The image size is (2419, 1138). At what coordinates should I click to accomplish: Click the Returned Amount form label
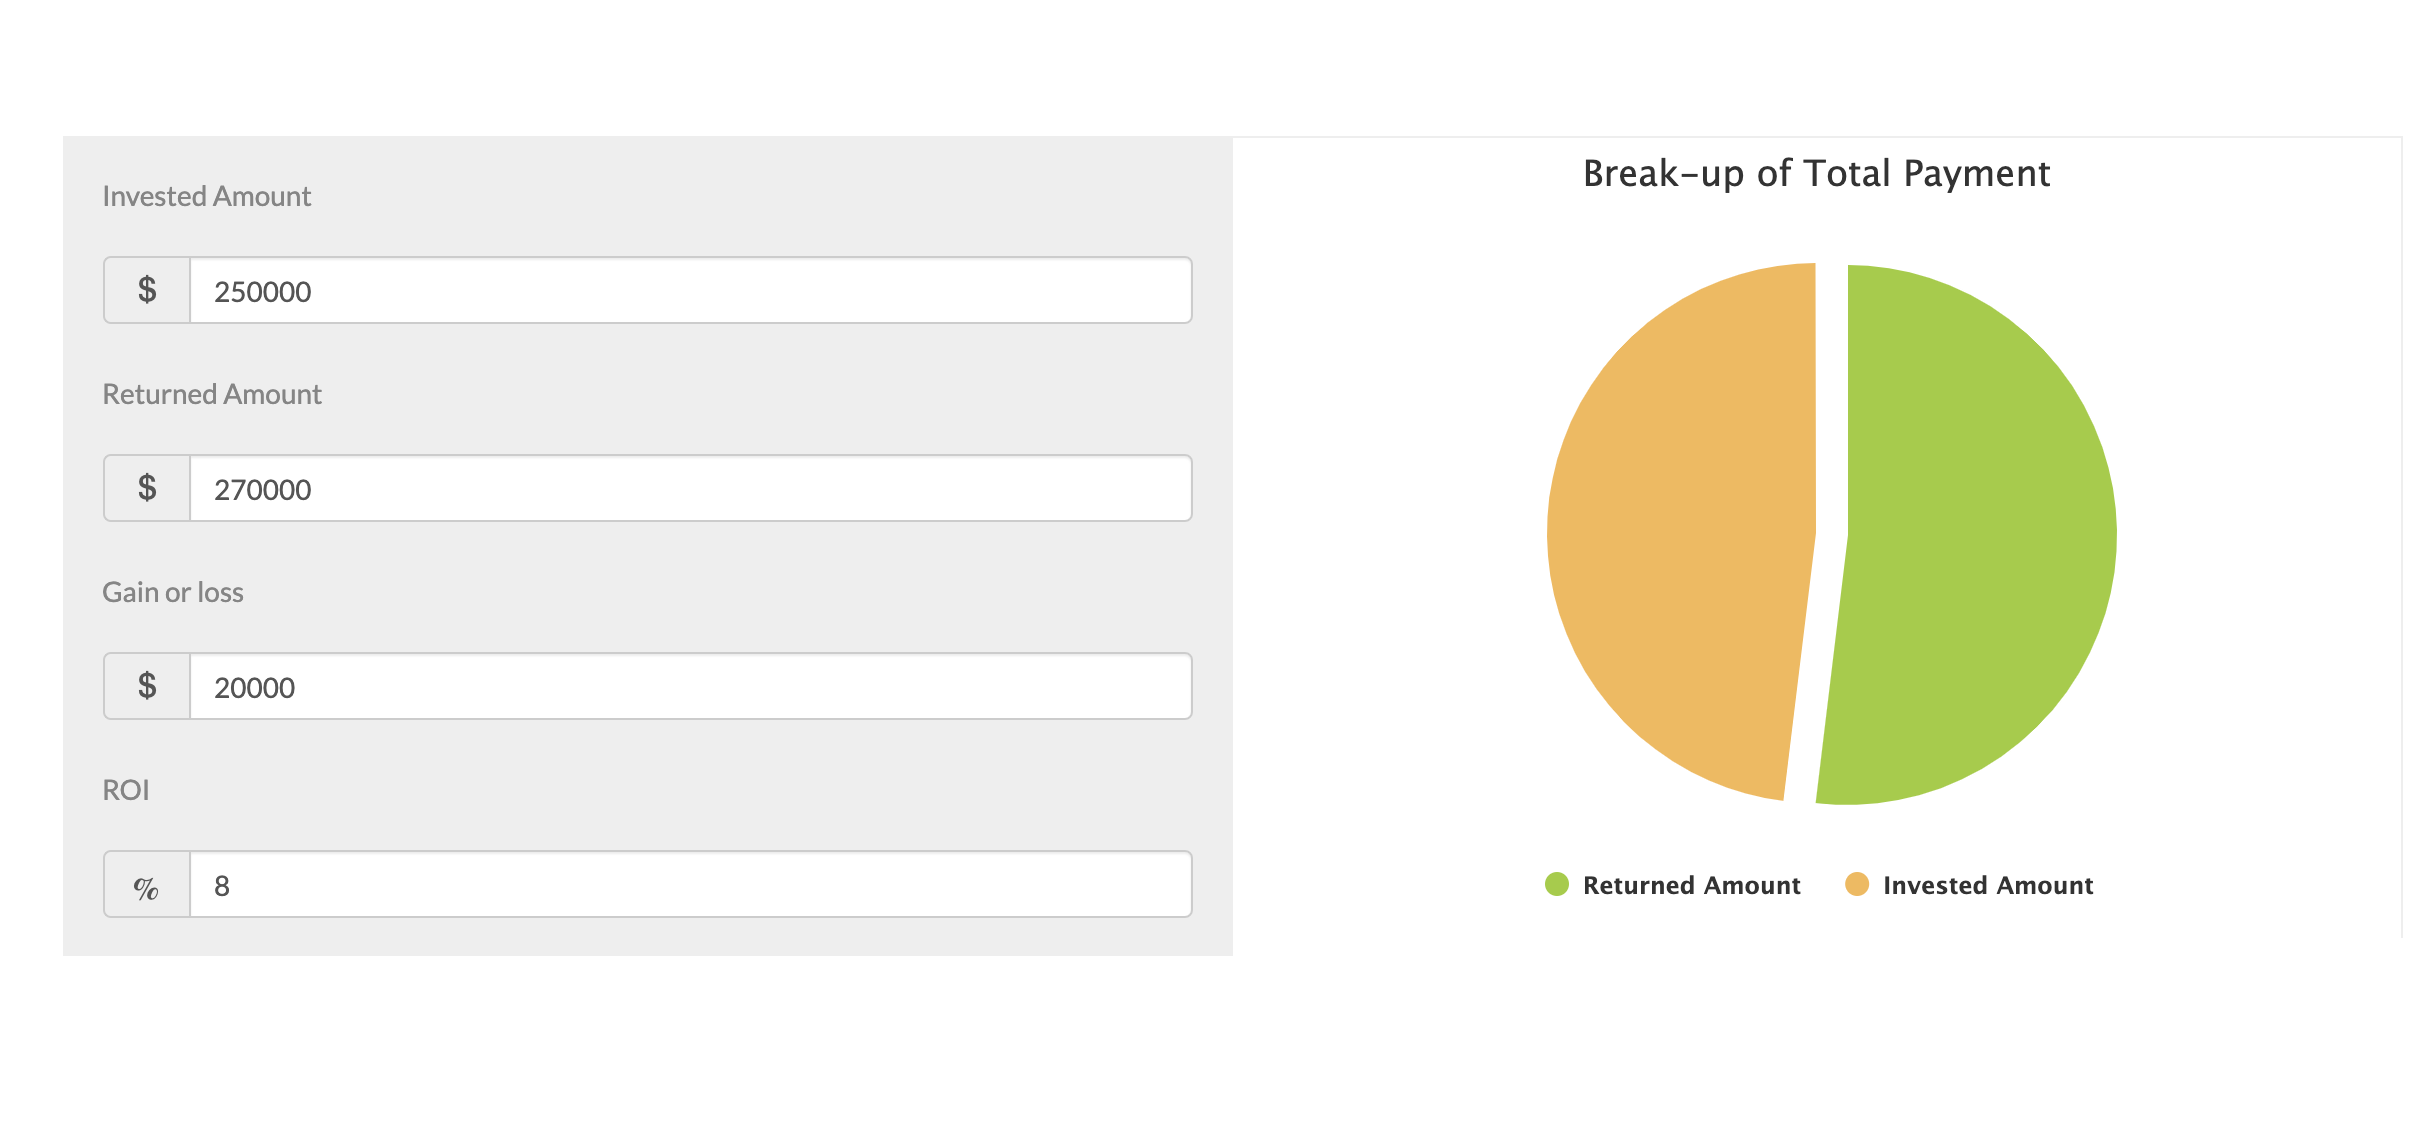coord(212,394)
